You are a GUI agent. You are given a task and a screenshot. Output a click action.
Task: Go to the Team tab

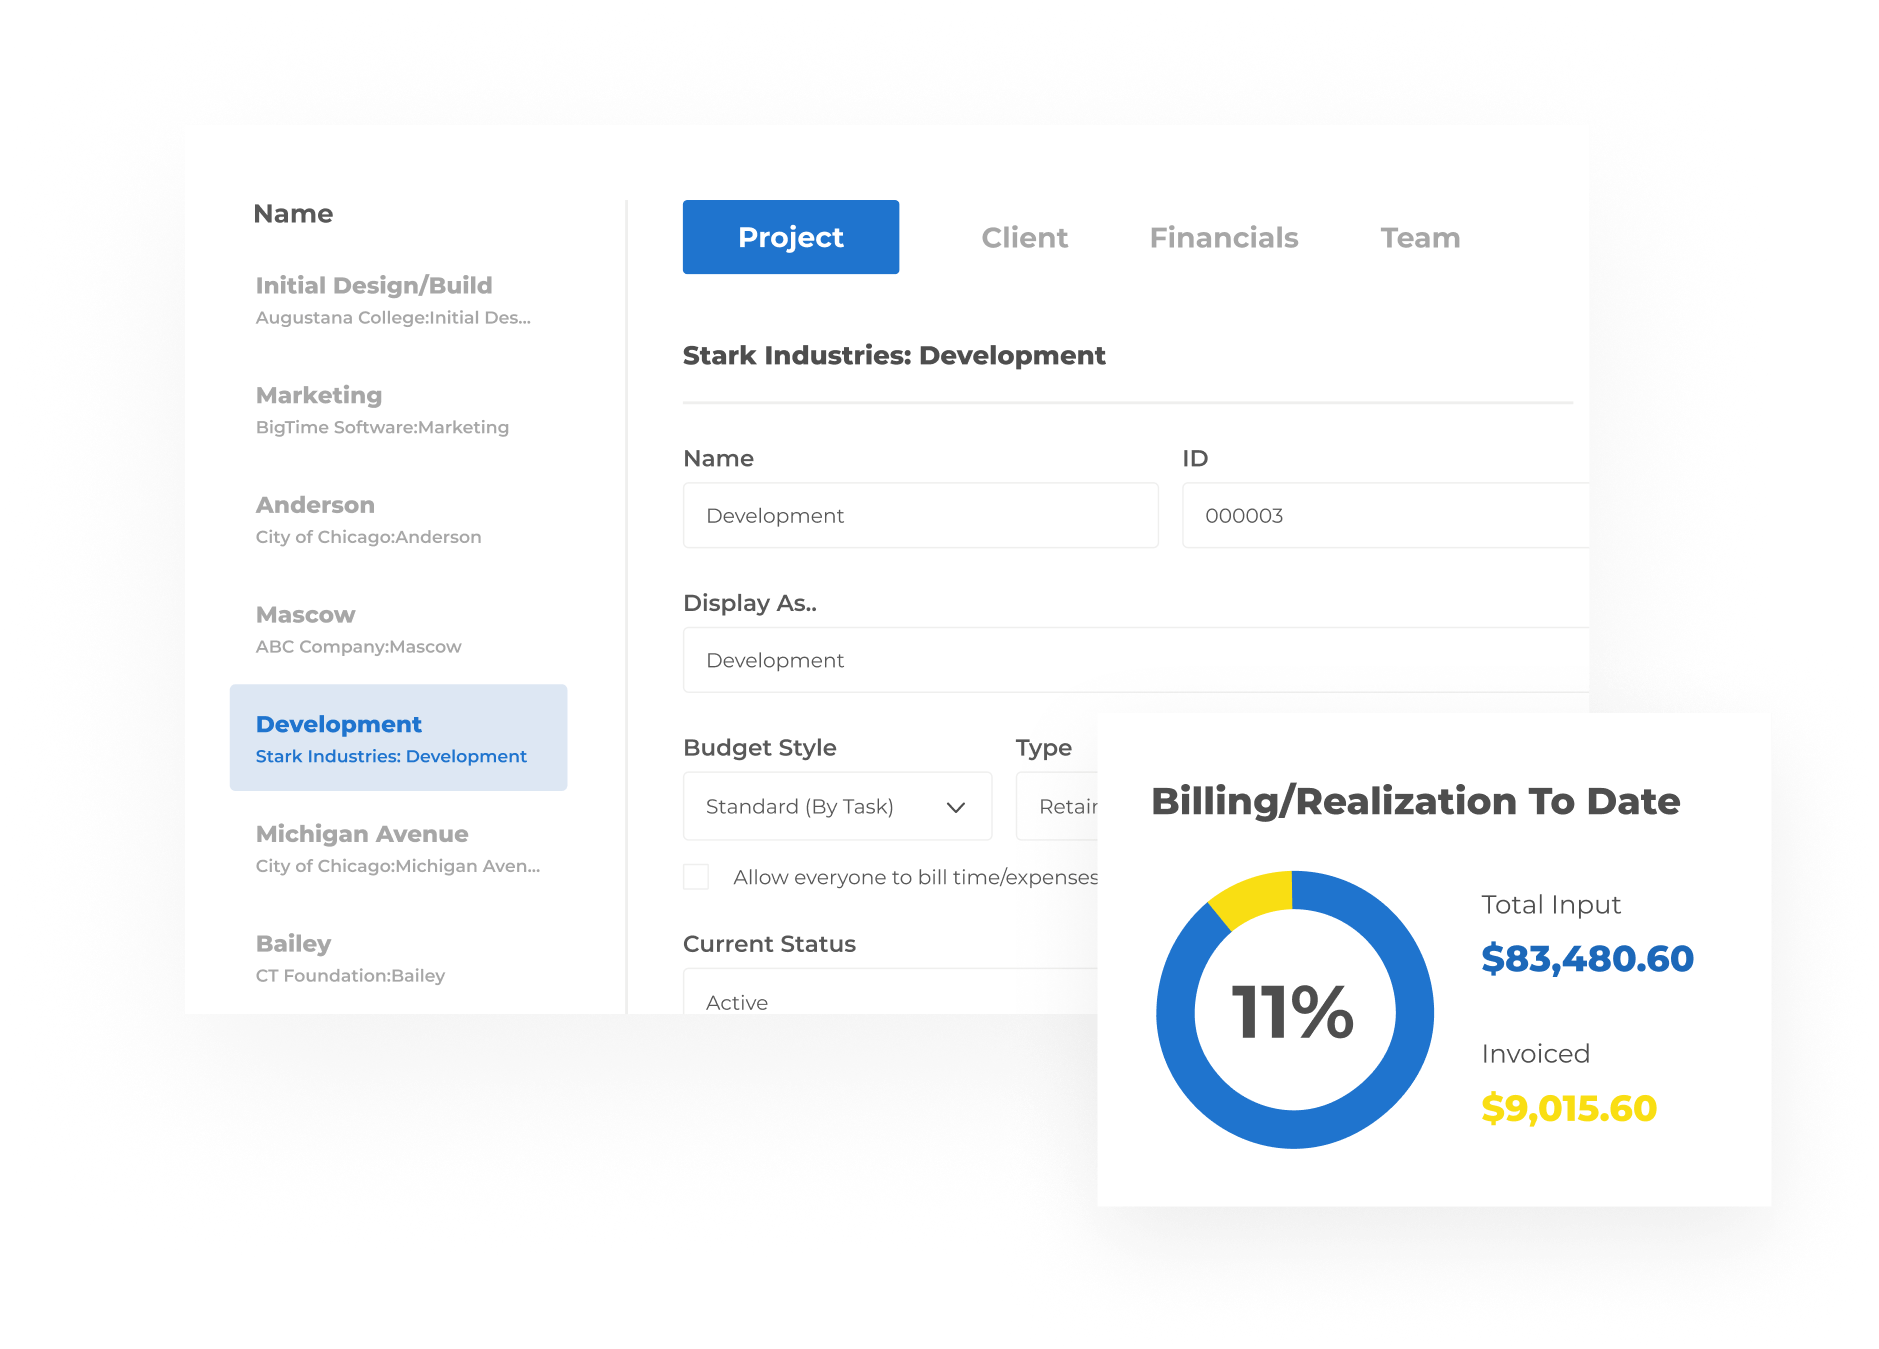1420,237
